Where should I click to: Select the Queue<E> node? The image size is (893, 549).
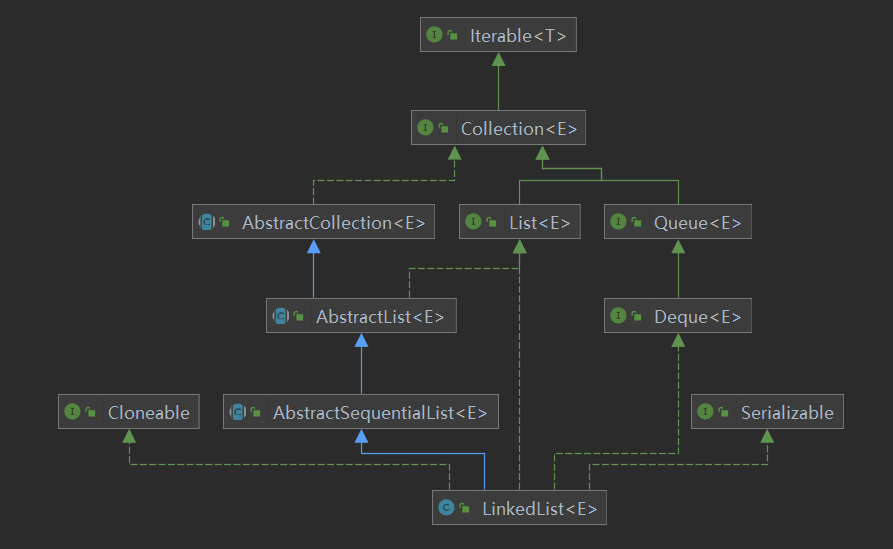coord(678,222)
